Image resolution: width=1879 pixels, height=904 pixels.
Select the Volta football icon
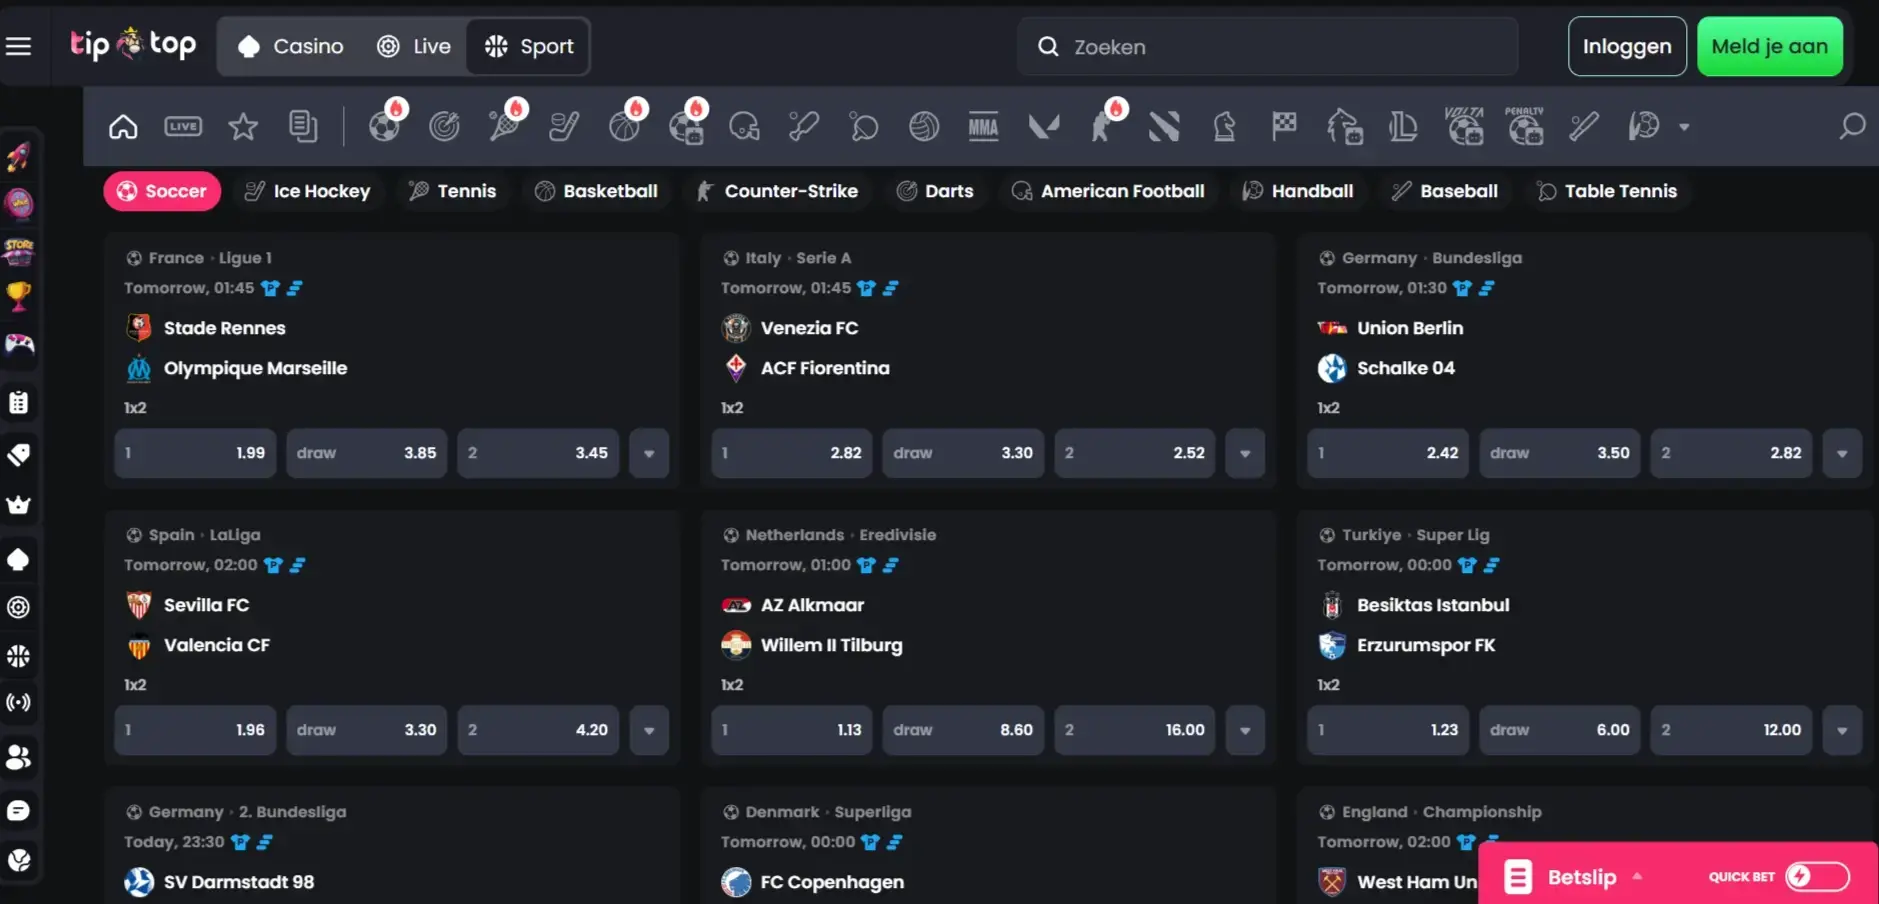(1464, 127)
